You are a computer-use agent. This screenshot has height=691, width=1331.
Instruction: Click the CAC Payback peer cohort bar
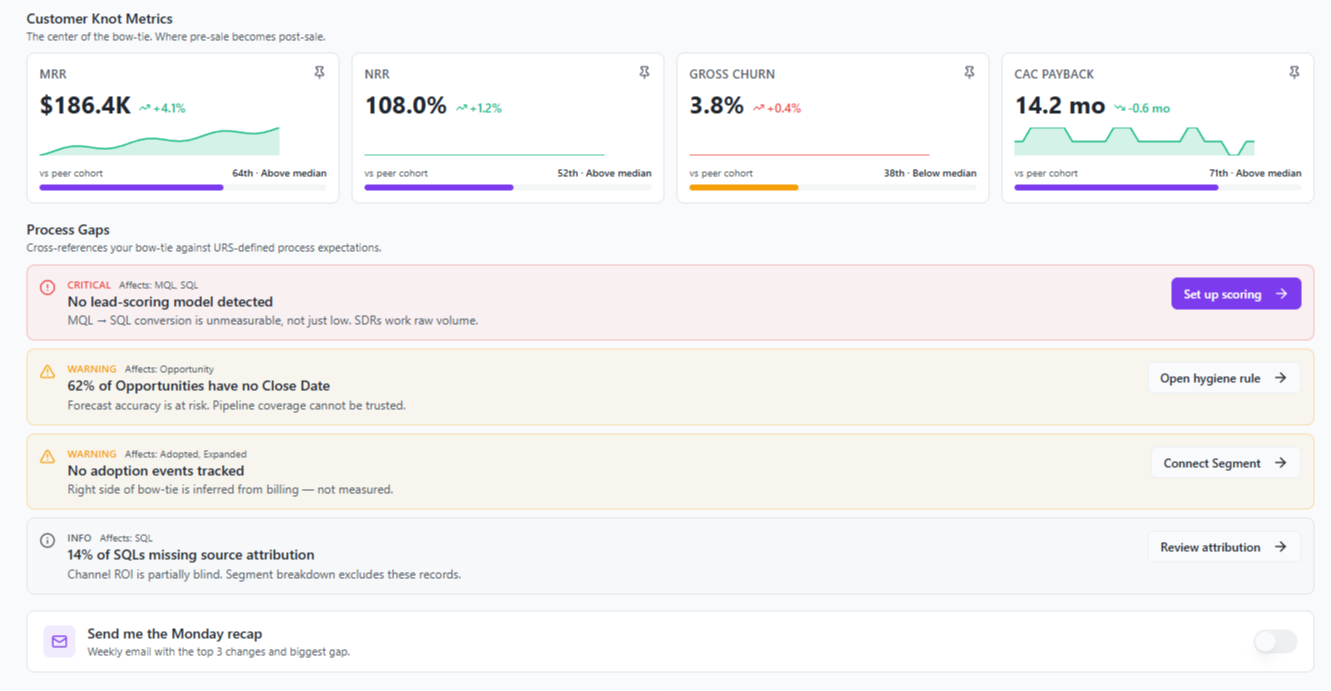pos(1158,187)
